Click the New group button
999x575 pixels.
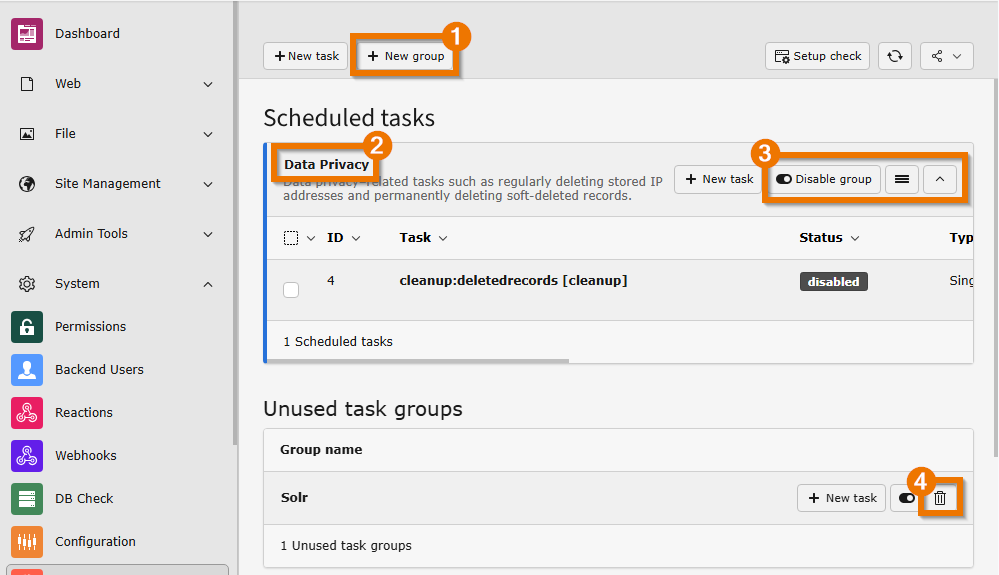click(406, 56)
